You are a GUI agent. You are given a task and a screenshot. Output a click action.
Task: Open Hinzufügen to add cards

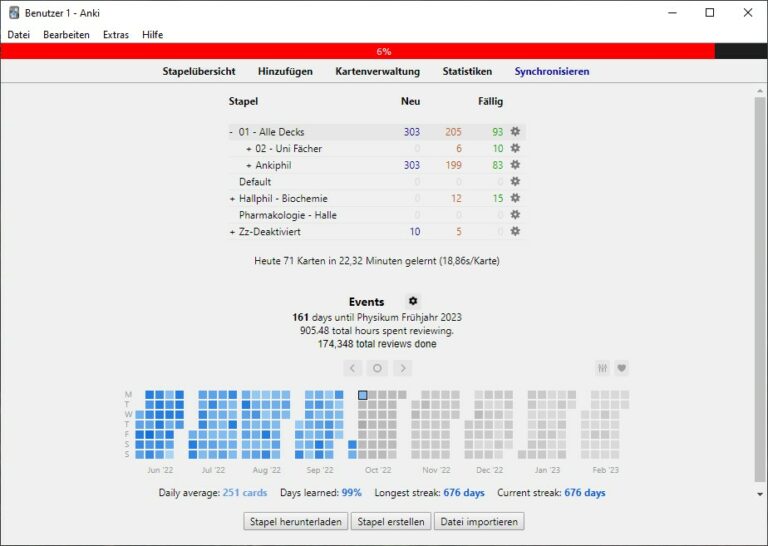pos(285,71)
